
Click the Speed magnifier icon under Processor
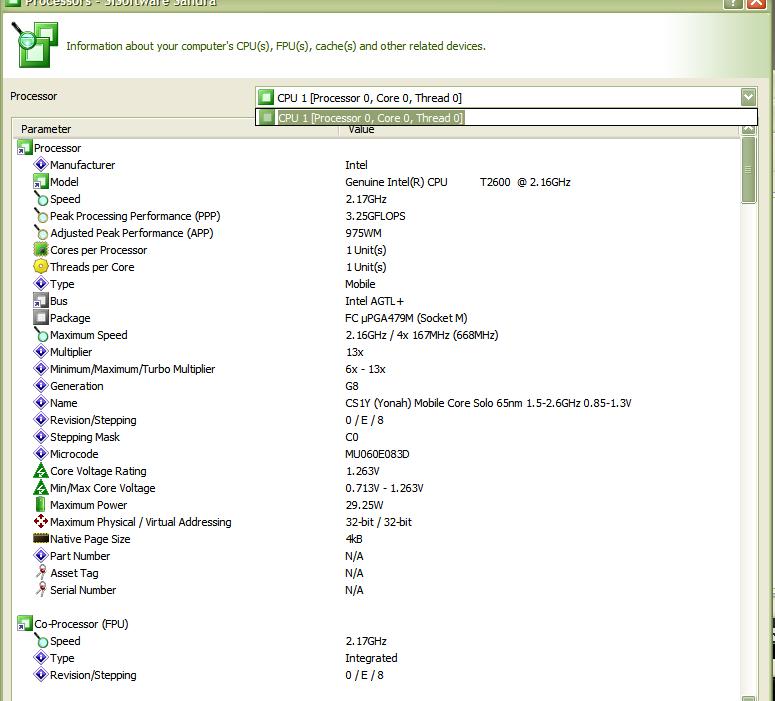tap(41, 198)
